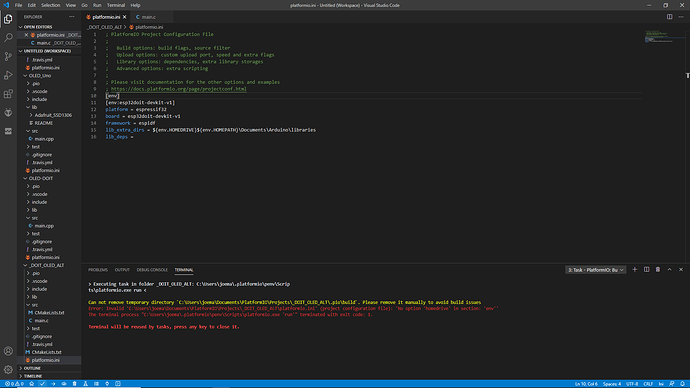The width and height of the screenshot is (690, 388).
Task: Split the editor right
Action: click(x=669, y=17)
